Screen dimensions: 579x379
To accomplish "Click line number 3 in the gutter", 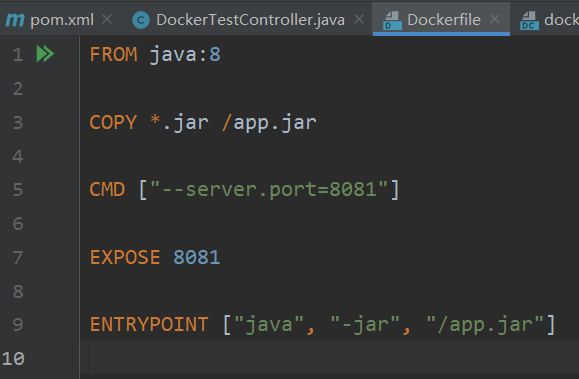I will [x=18, y=122].
